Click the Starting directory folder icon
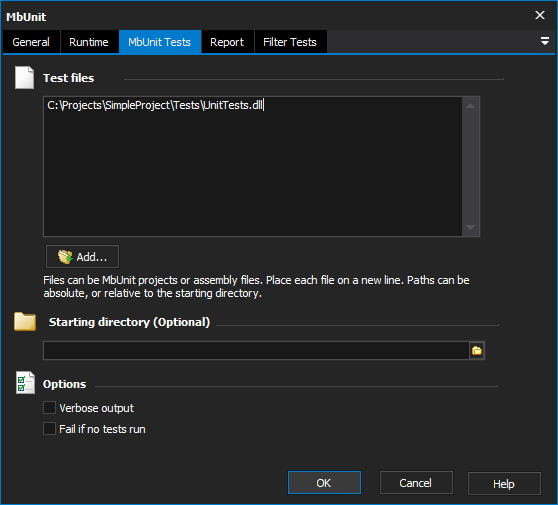 25,322
